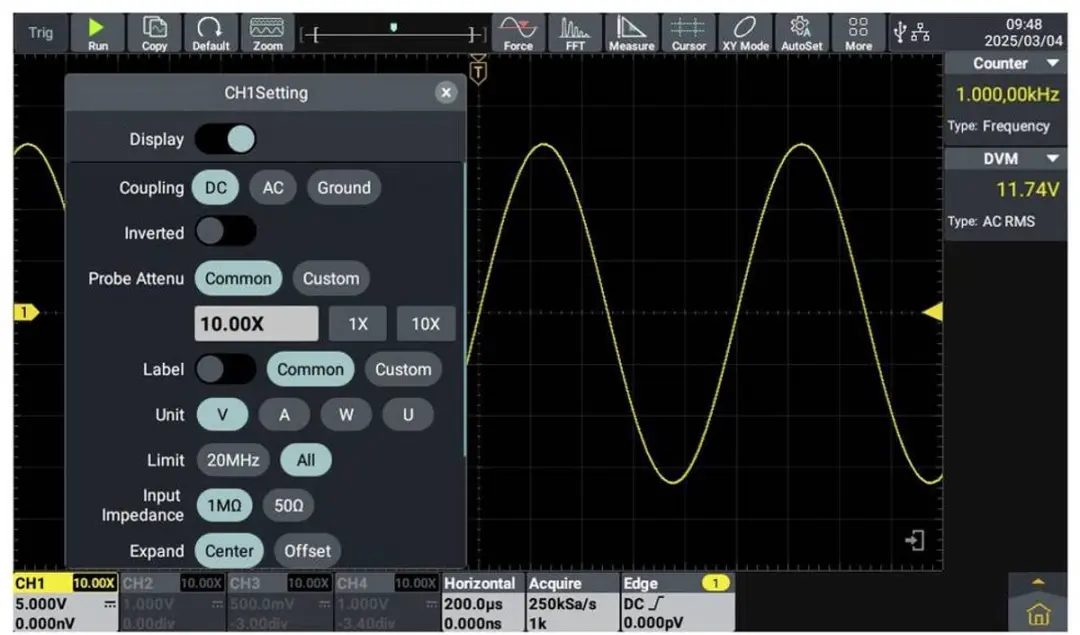
Task: Force a trigger with the Force icon
Action: [518, 33]
